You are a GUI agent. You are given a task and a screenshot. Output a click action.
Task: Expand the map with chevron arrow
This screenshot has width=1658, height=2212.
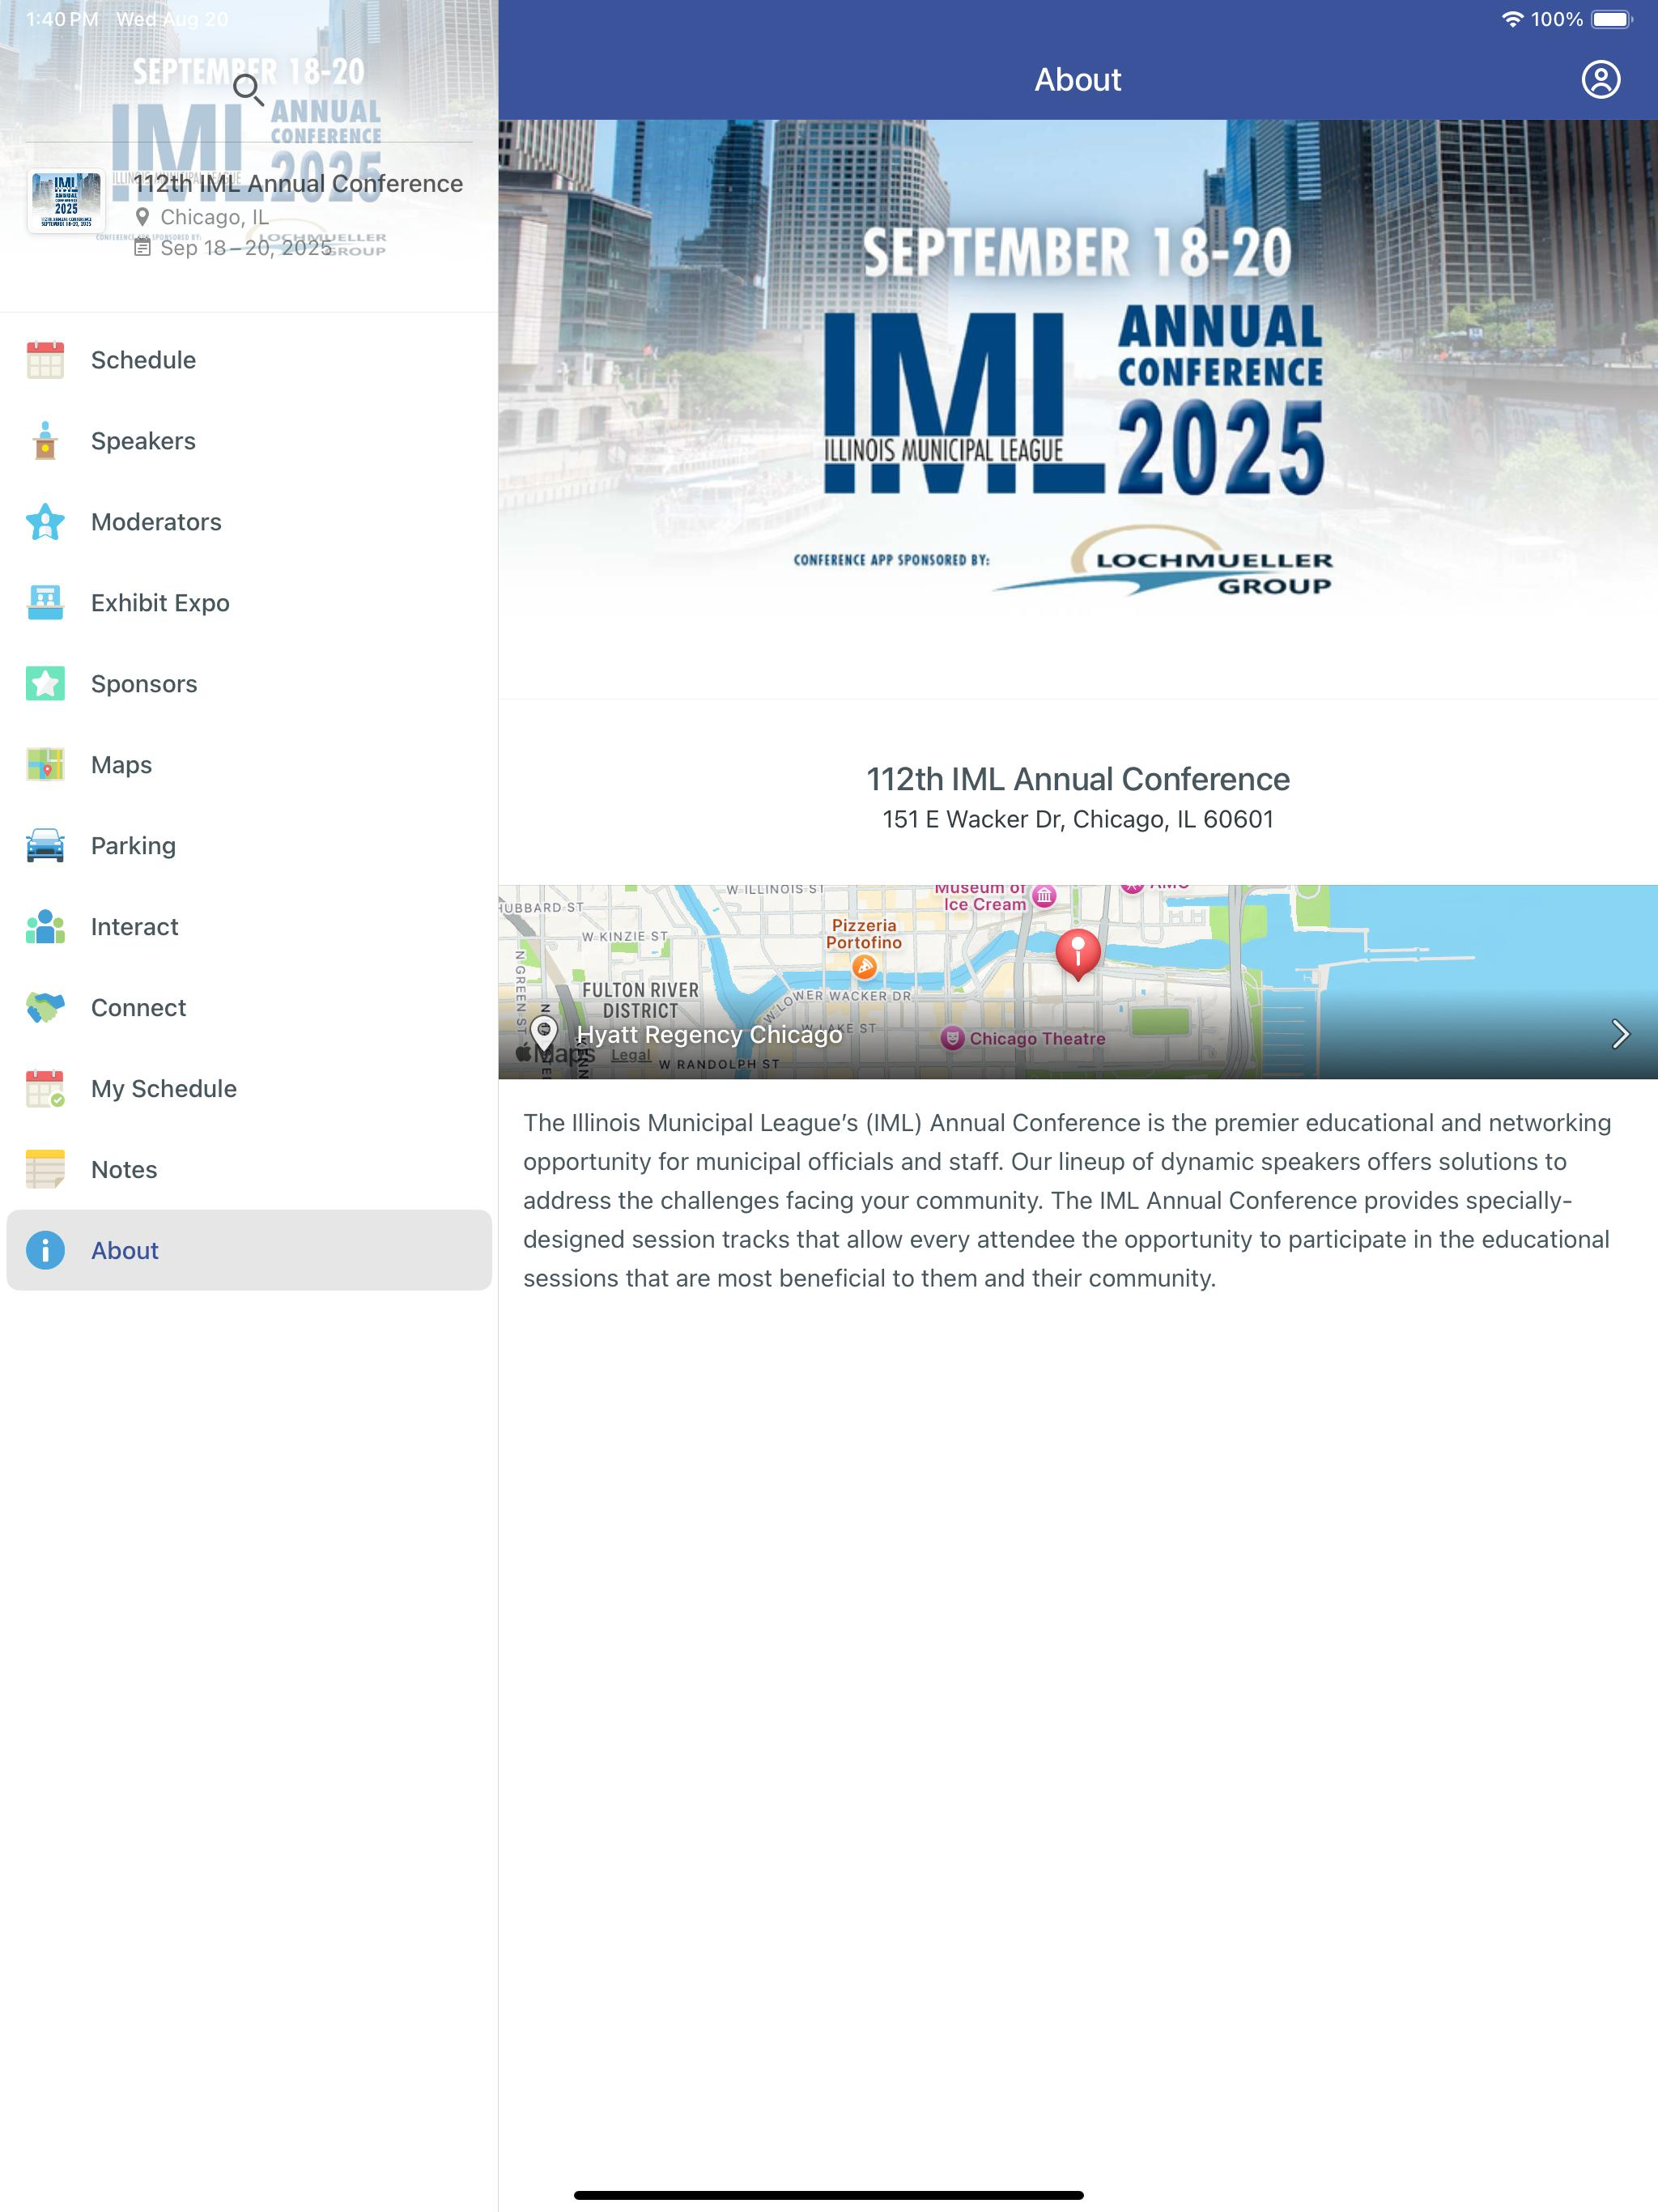[x=1620, y=1034]
